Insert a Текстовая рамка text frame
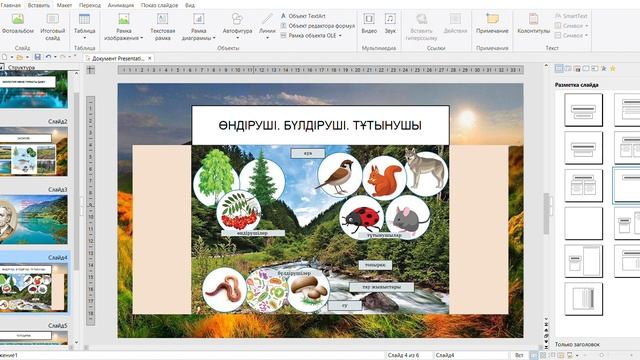640x360 pixels. coord(162,26)
